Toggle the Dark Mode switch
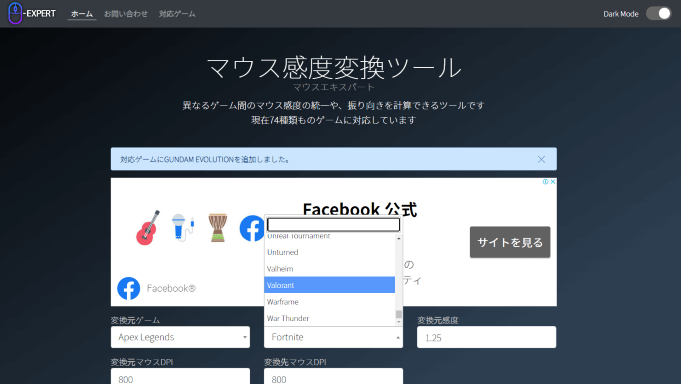 click(x=658, y=13)
